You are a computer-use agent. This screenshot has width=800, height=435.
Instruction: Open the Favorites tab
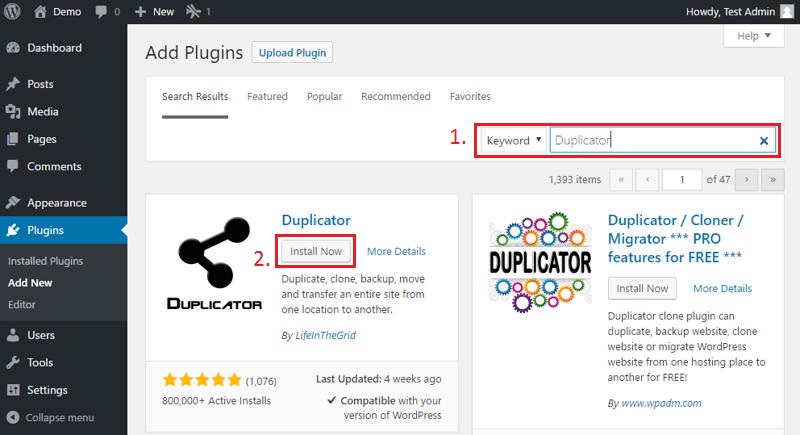pos(470,96)
